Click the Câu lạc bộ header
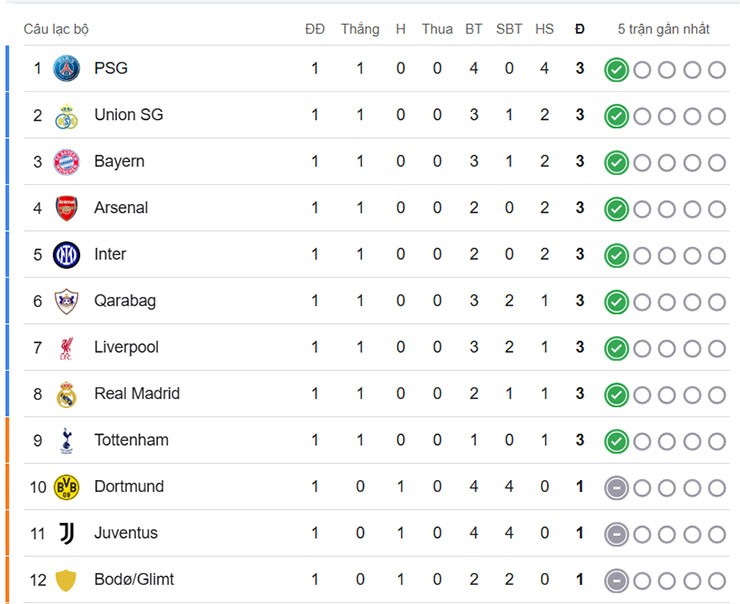This screenshot has width=740, height=604. [56, 29]
